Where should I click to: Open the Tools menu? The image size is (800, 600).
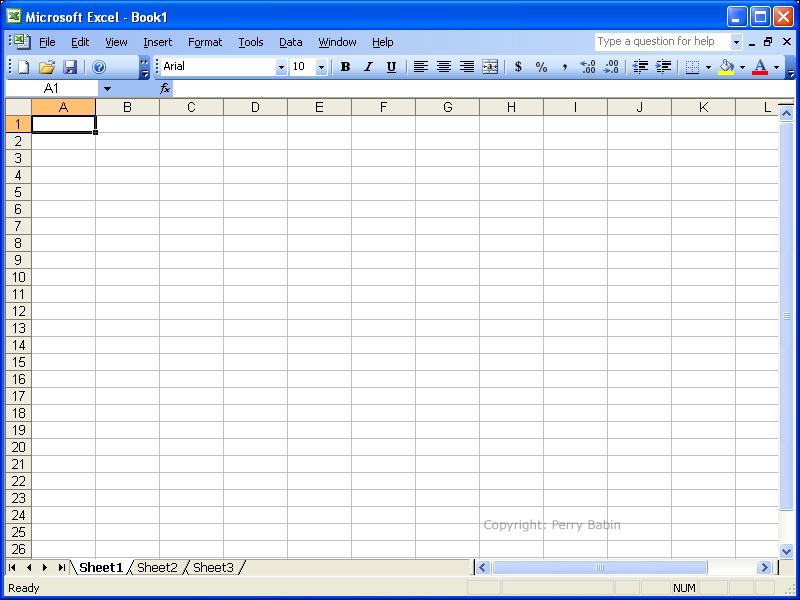click(251, 42)
